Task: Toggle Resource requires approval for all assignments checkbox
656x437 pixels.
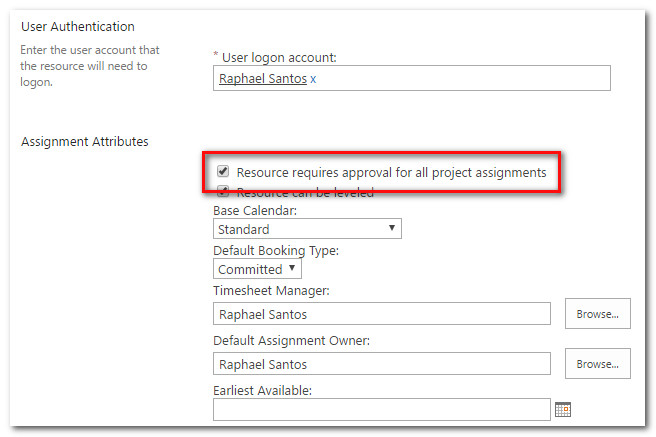Action: pos(223,171)
